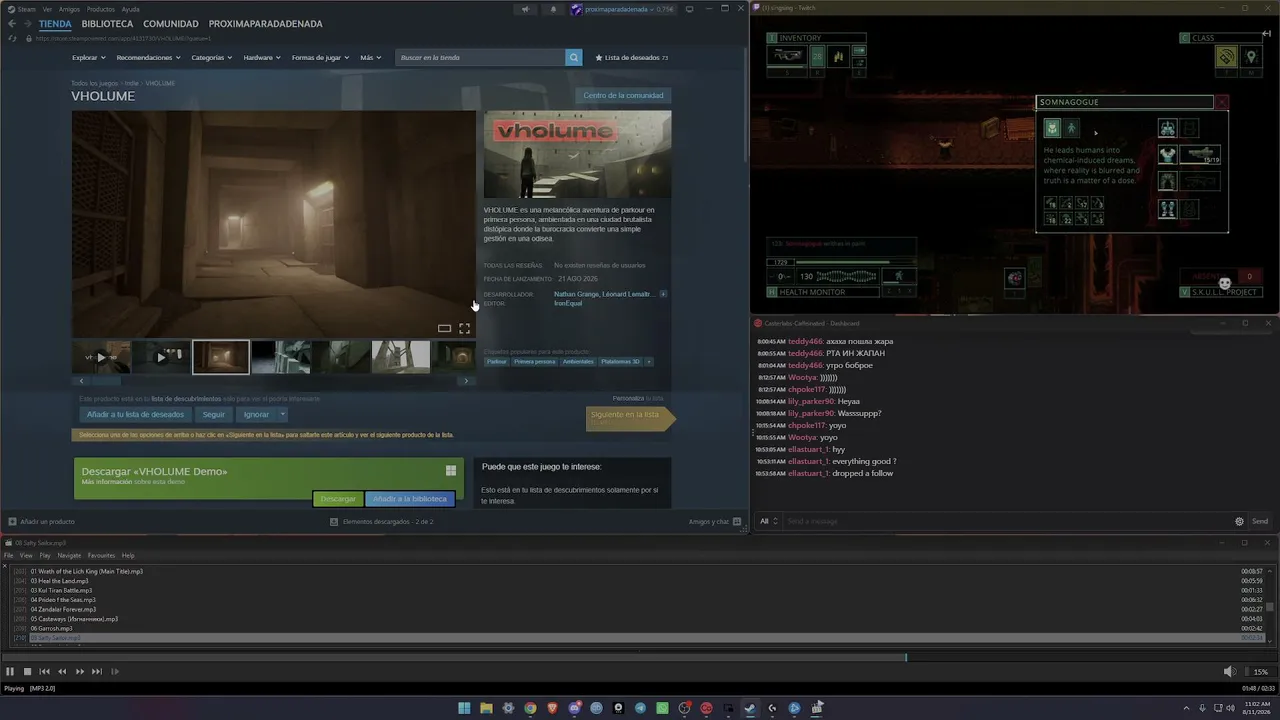Select 05 Castaways track in playlist
Screen dimensions: 1280x720
pyautogui.click(x=74, y=619)
